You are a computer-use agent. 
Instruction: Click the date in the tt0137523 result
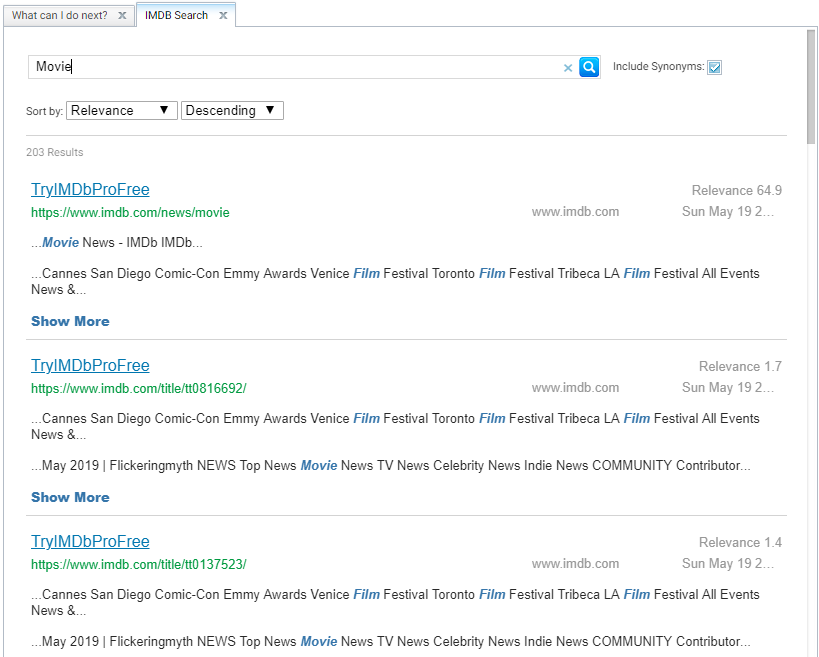728,564
